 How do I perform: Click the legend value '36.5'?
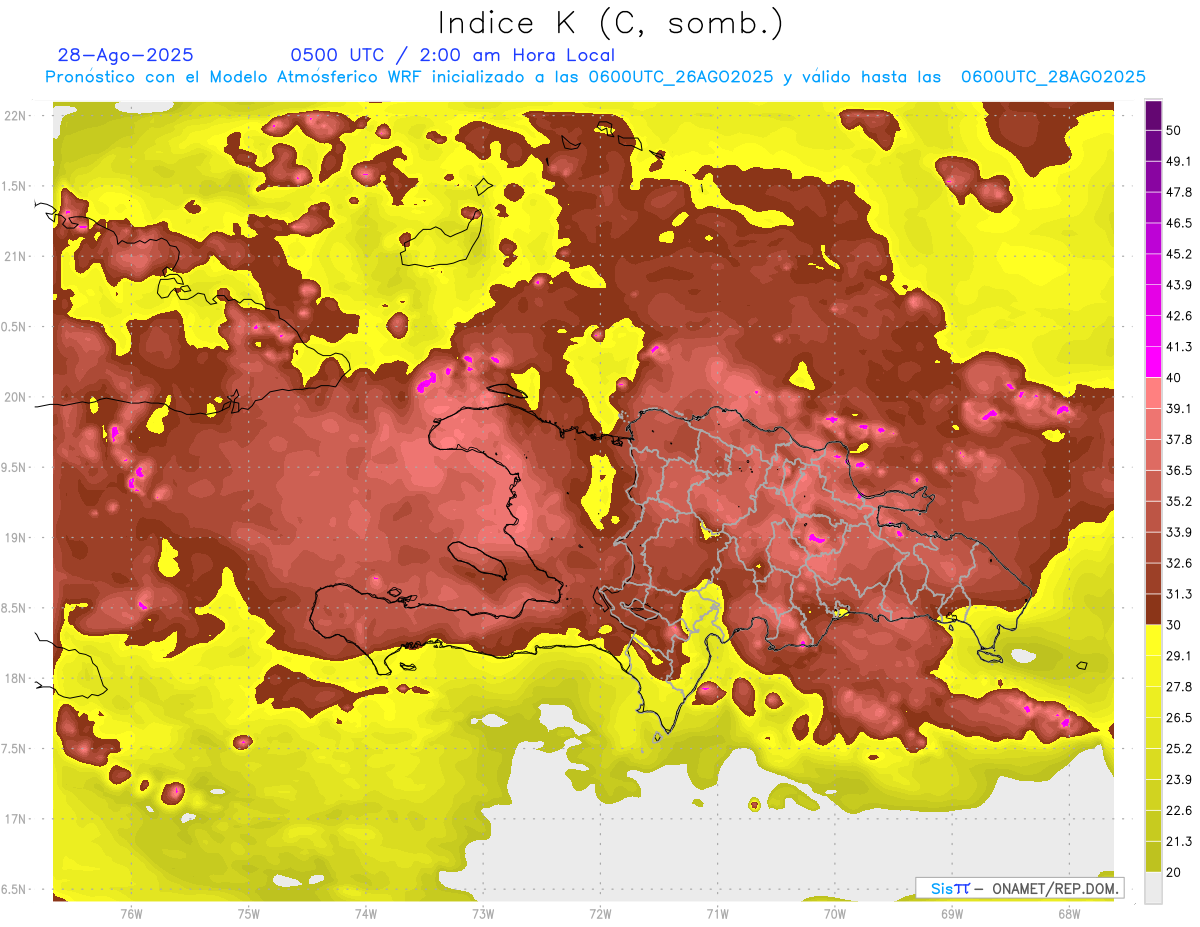(x=1178, y=470)
